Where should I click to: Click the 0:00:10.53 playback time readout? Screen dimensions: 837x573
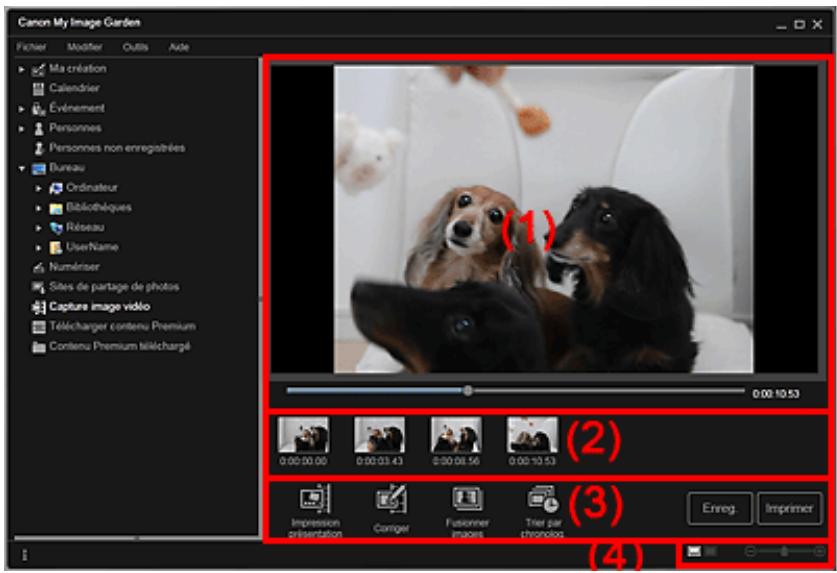point(776,394)
